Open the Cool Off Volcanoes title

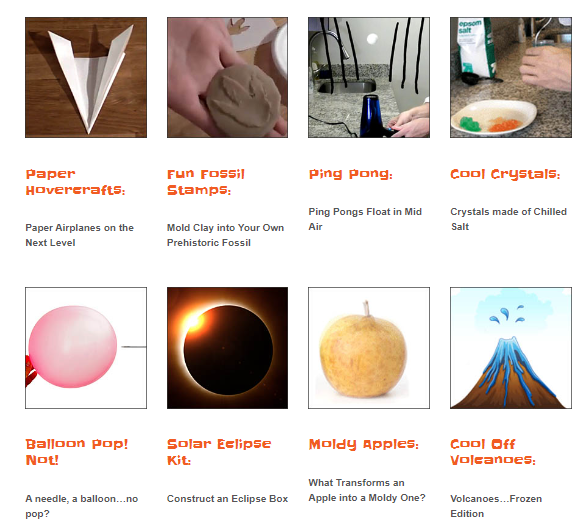pos(493,452)
